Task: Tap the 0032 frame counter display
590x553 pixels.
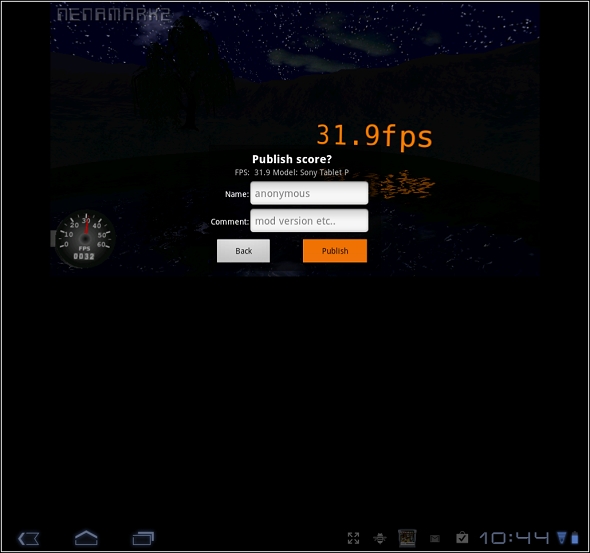Action: [x=84, y=257]
